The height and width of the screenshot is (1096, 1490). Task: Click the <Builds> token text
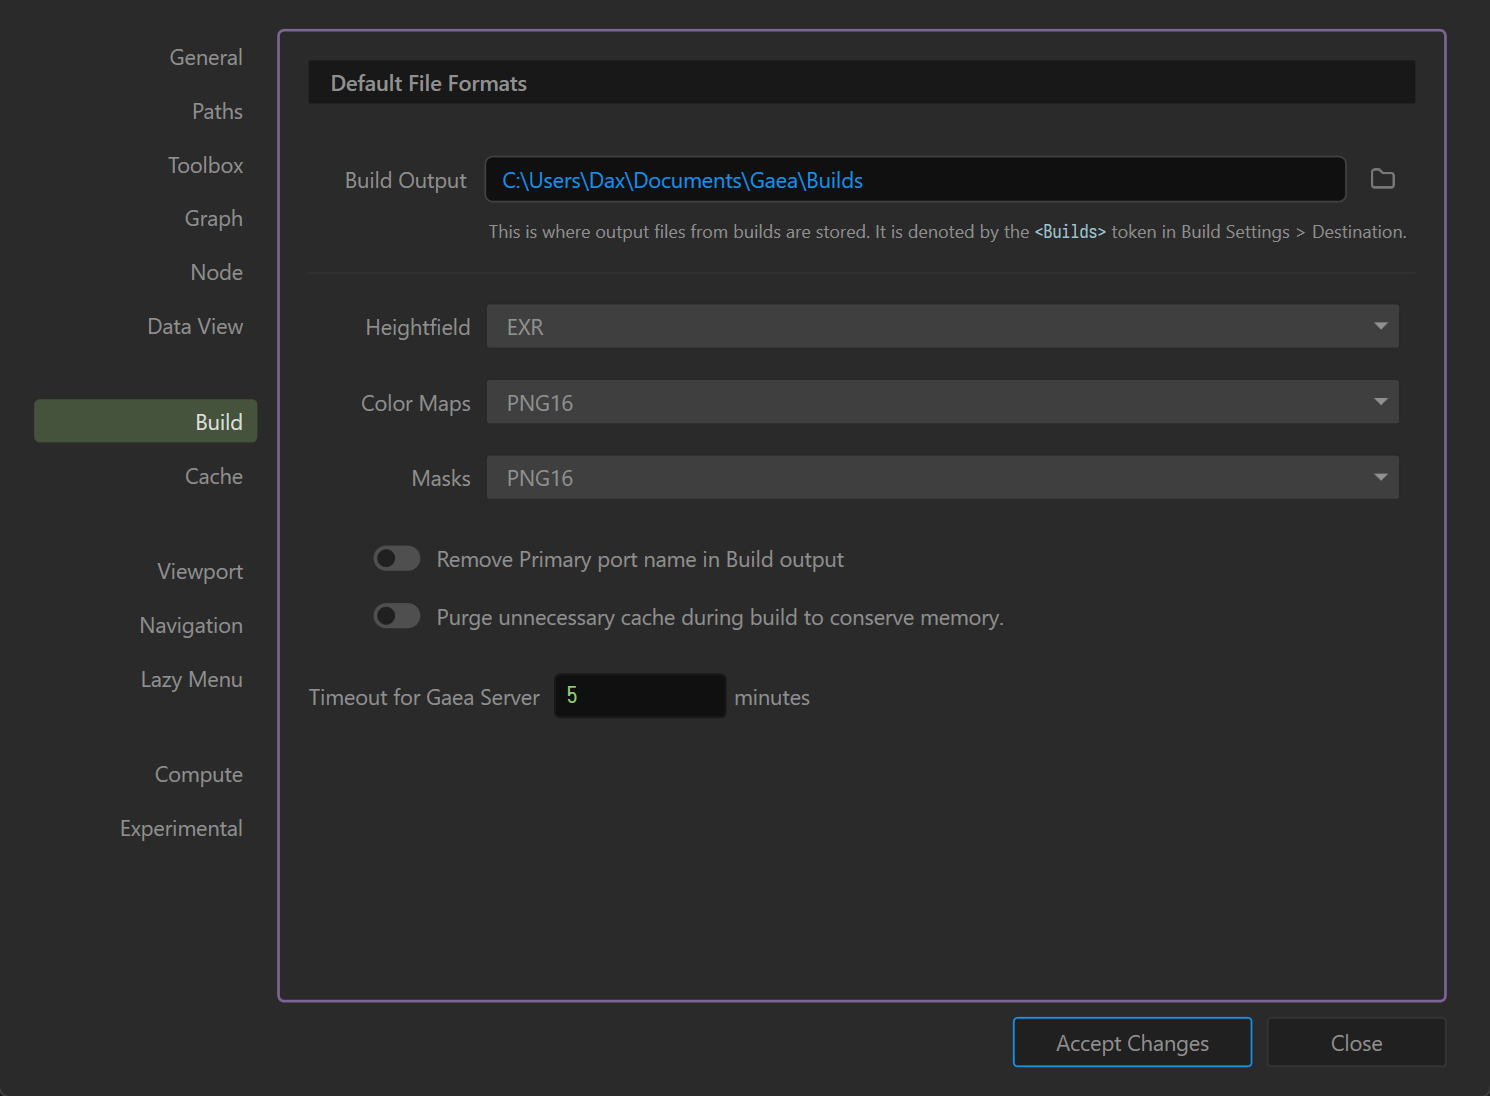pos(1070,231)
